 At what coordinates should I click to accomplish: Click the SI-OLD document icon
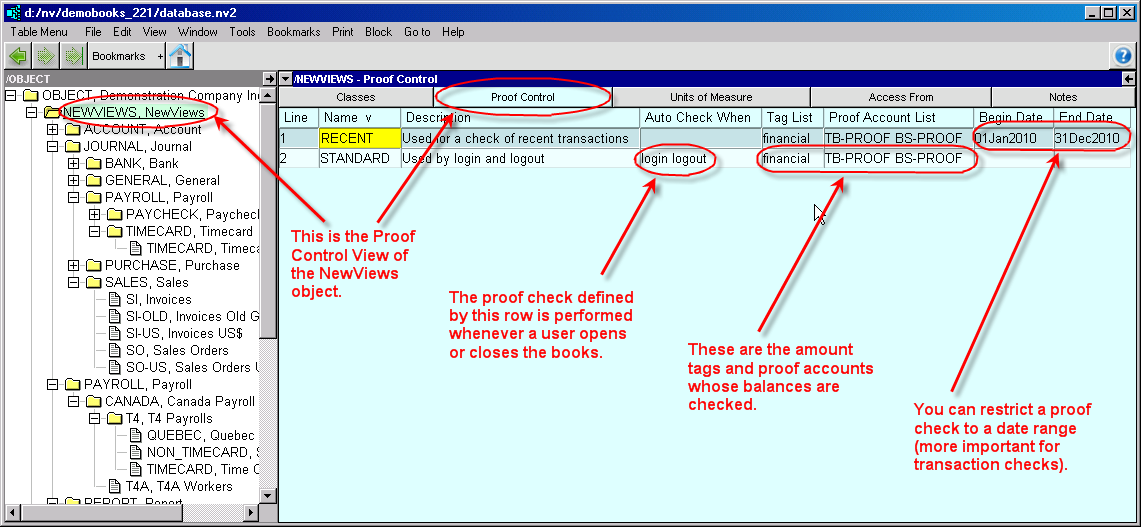pyautogui.click(x=114, y=316)
